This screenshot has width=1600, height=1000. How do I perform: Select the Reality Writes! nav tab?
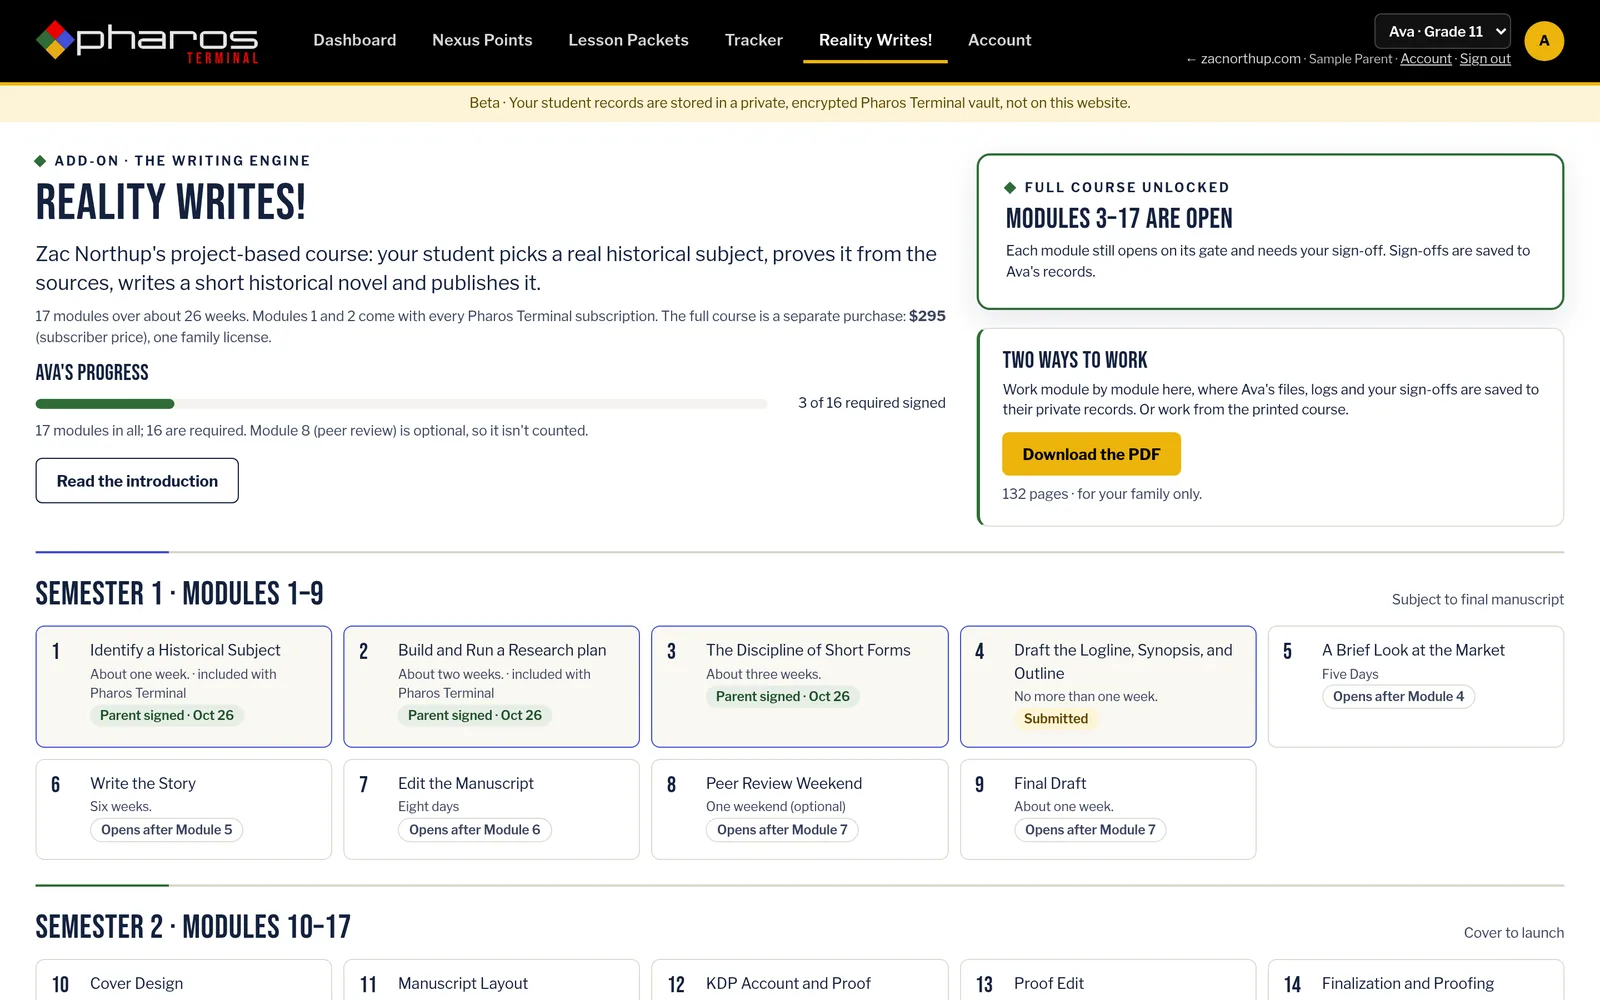coord(875,40)
